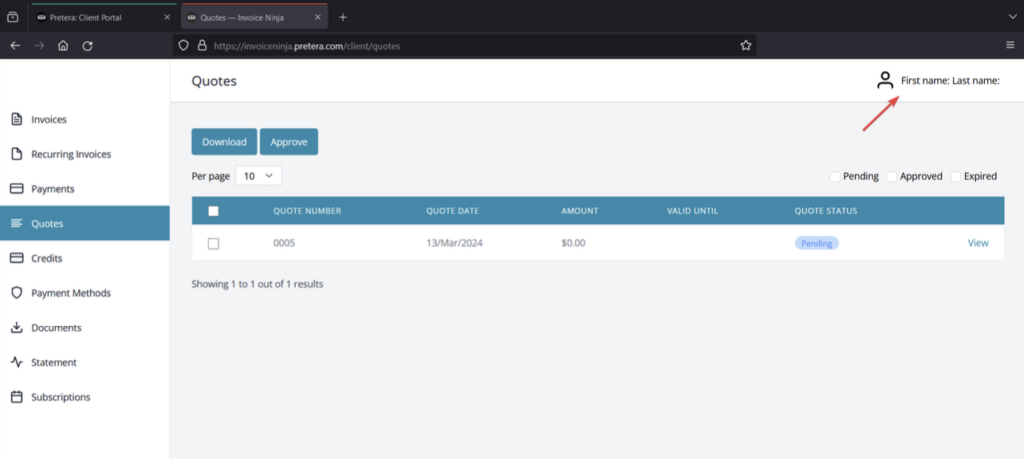This screenshot has width=1024, height=459.
Task: Bookmark page with the star icon
Action: pyautogui.click(x=745, y=46)
